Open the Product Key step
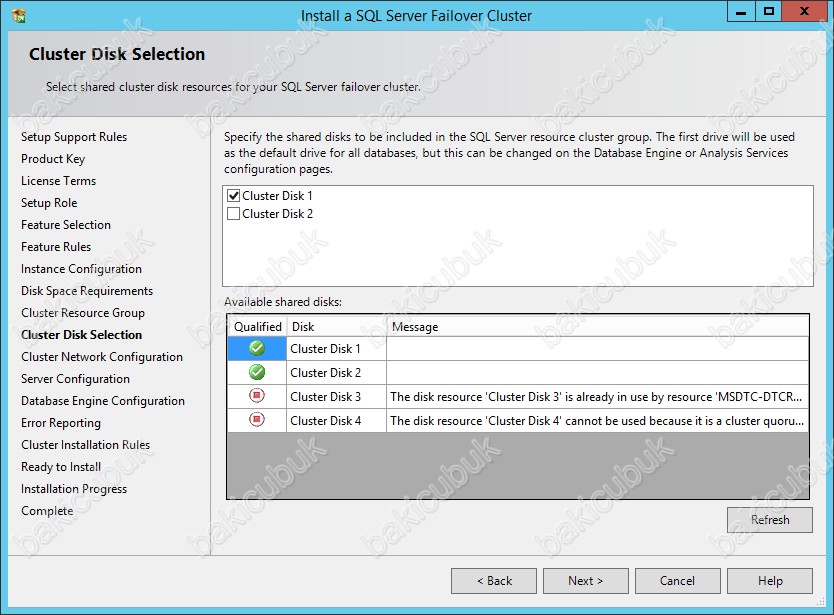The image size is (834, 615). click(x=53, y=159)
